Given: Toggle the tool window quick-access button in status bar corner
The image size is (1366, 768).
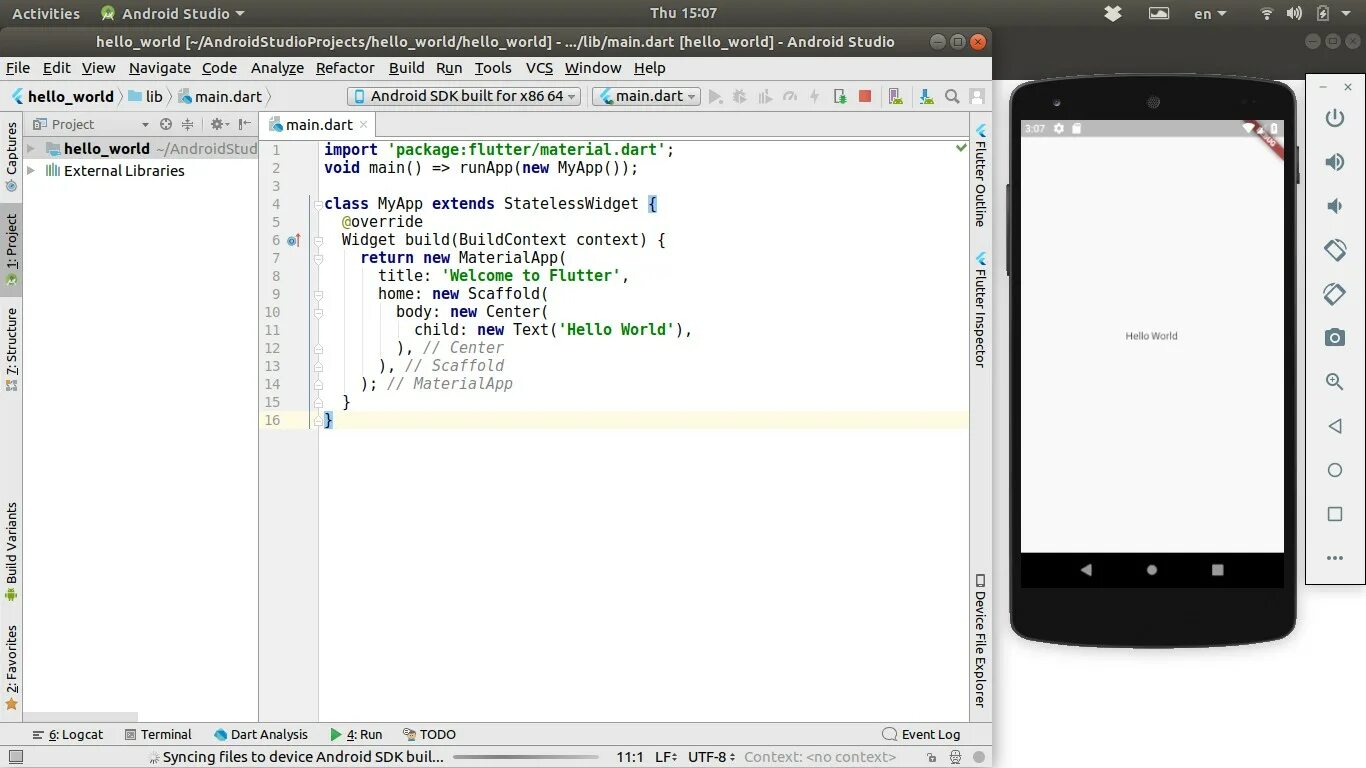Looking at the screenshot, I should tap(14, 758).
